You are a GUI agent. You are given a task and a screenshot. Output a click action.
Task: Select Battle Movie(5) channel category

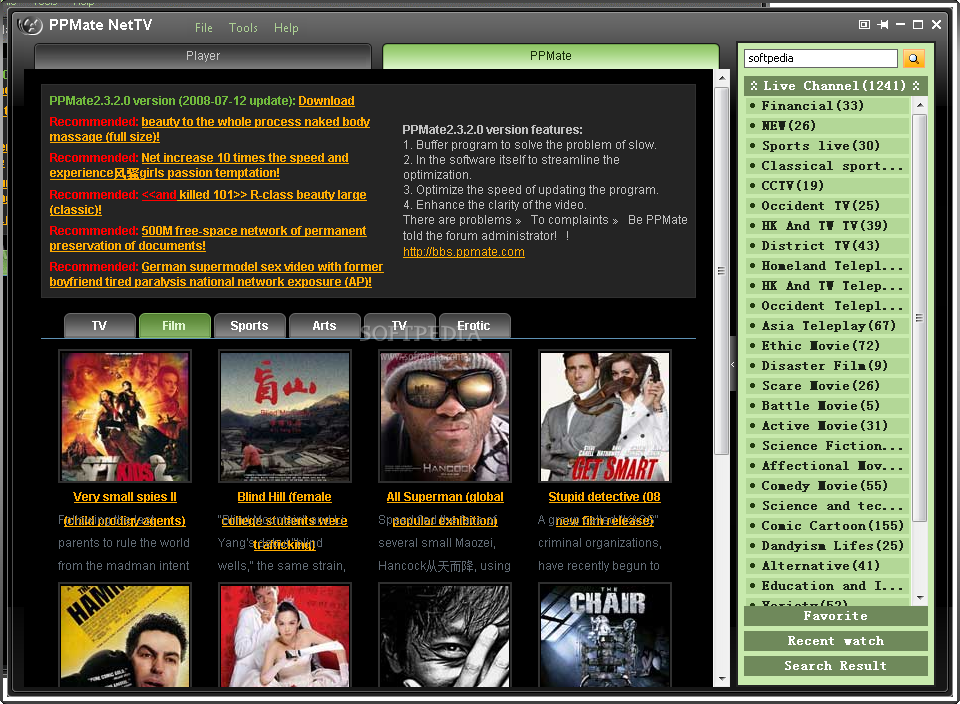pyautogui.click(x=828, y=406)
